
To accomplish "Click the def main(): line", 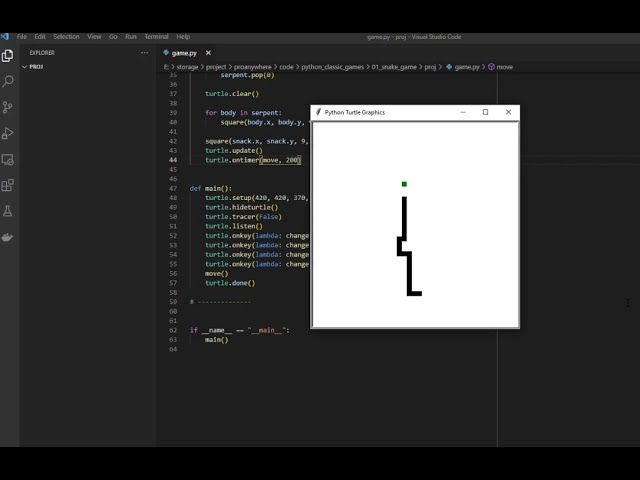I will [211, 189].
